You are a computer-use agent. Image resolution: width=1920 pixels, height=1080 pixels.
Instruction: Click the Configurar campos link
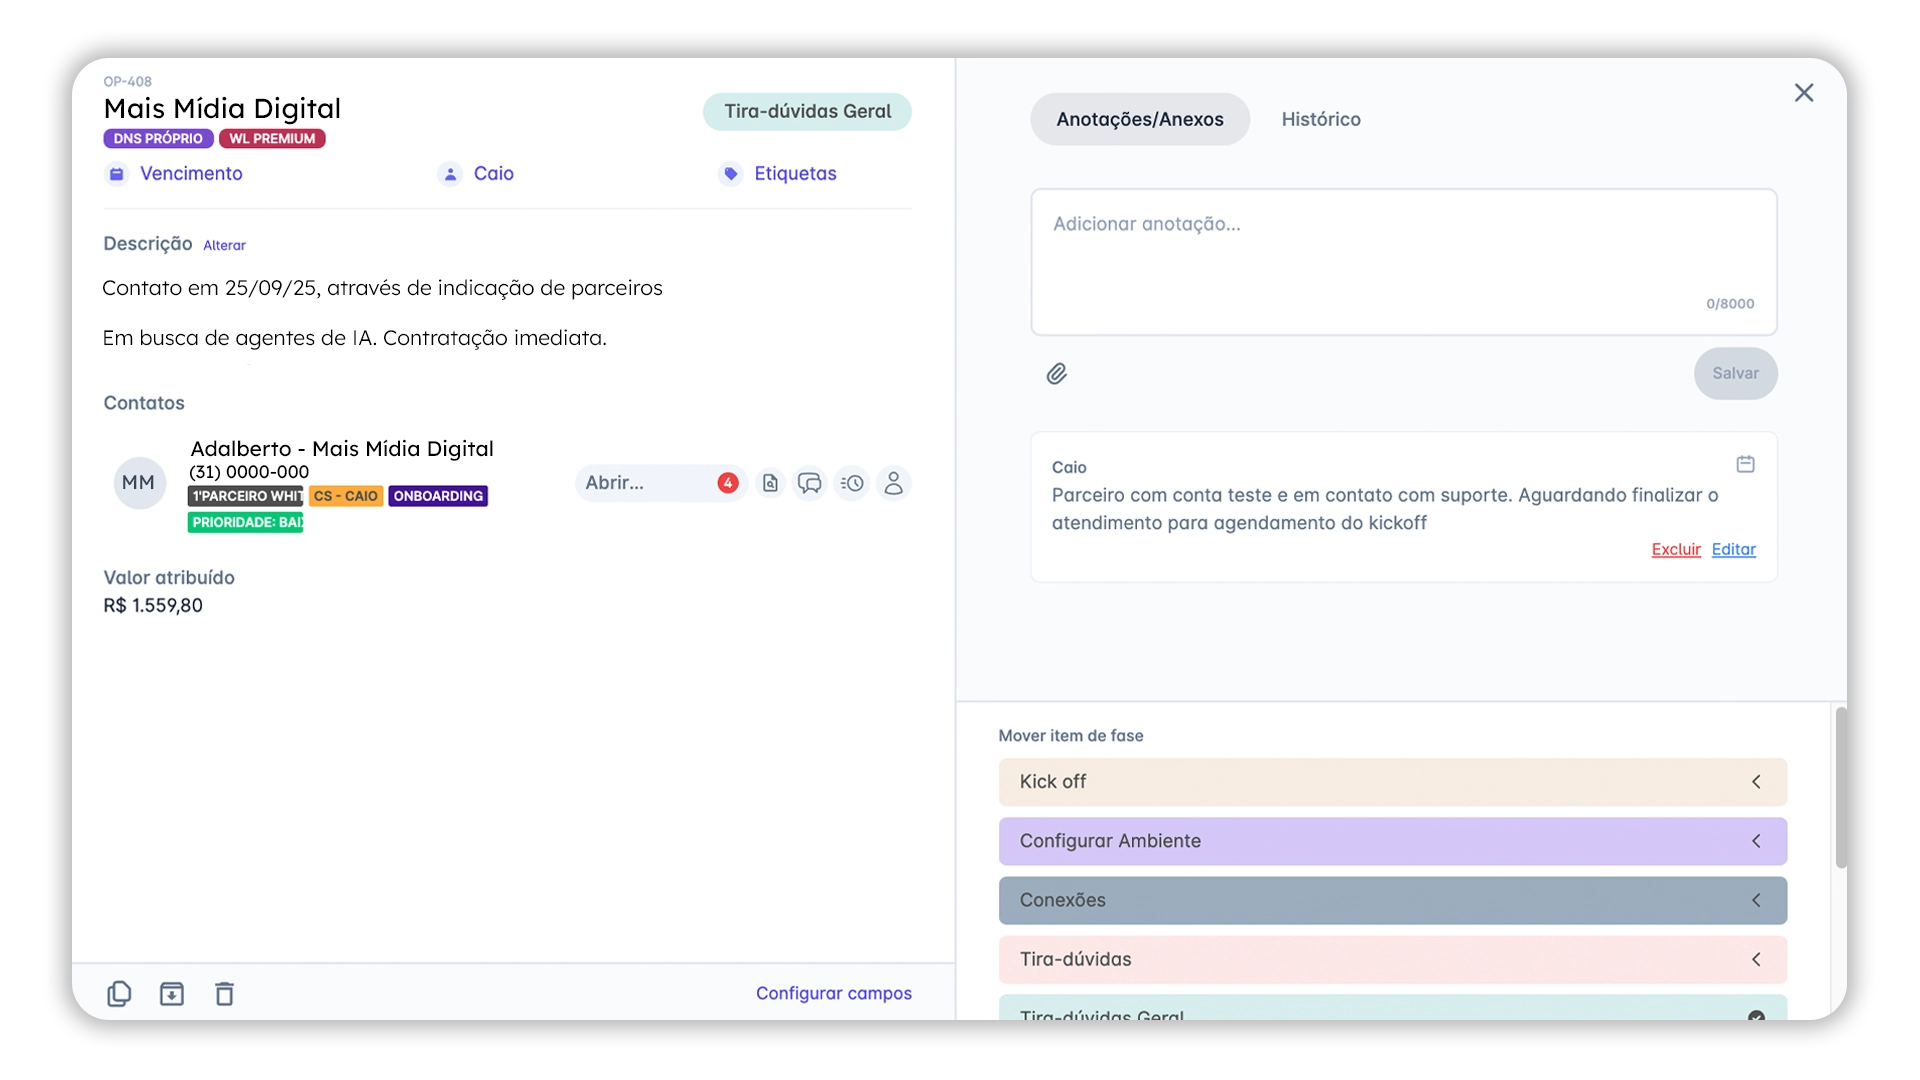833,993
